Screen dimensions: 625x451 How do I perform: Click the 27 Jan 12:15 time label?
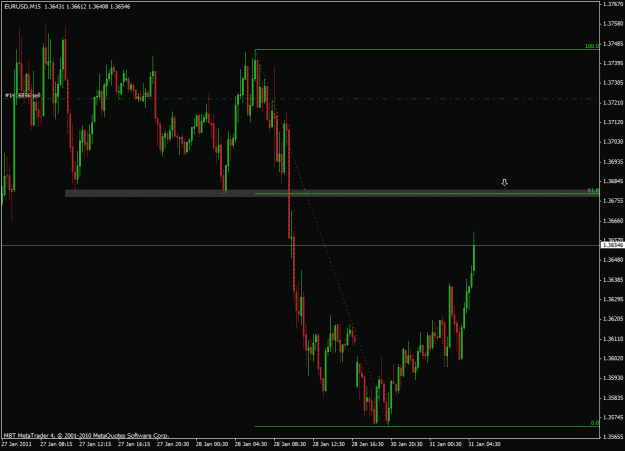coord(95,444)
